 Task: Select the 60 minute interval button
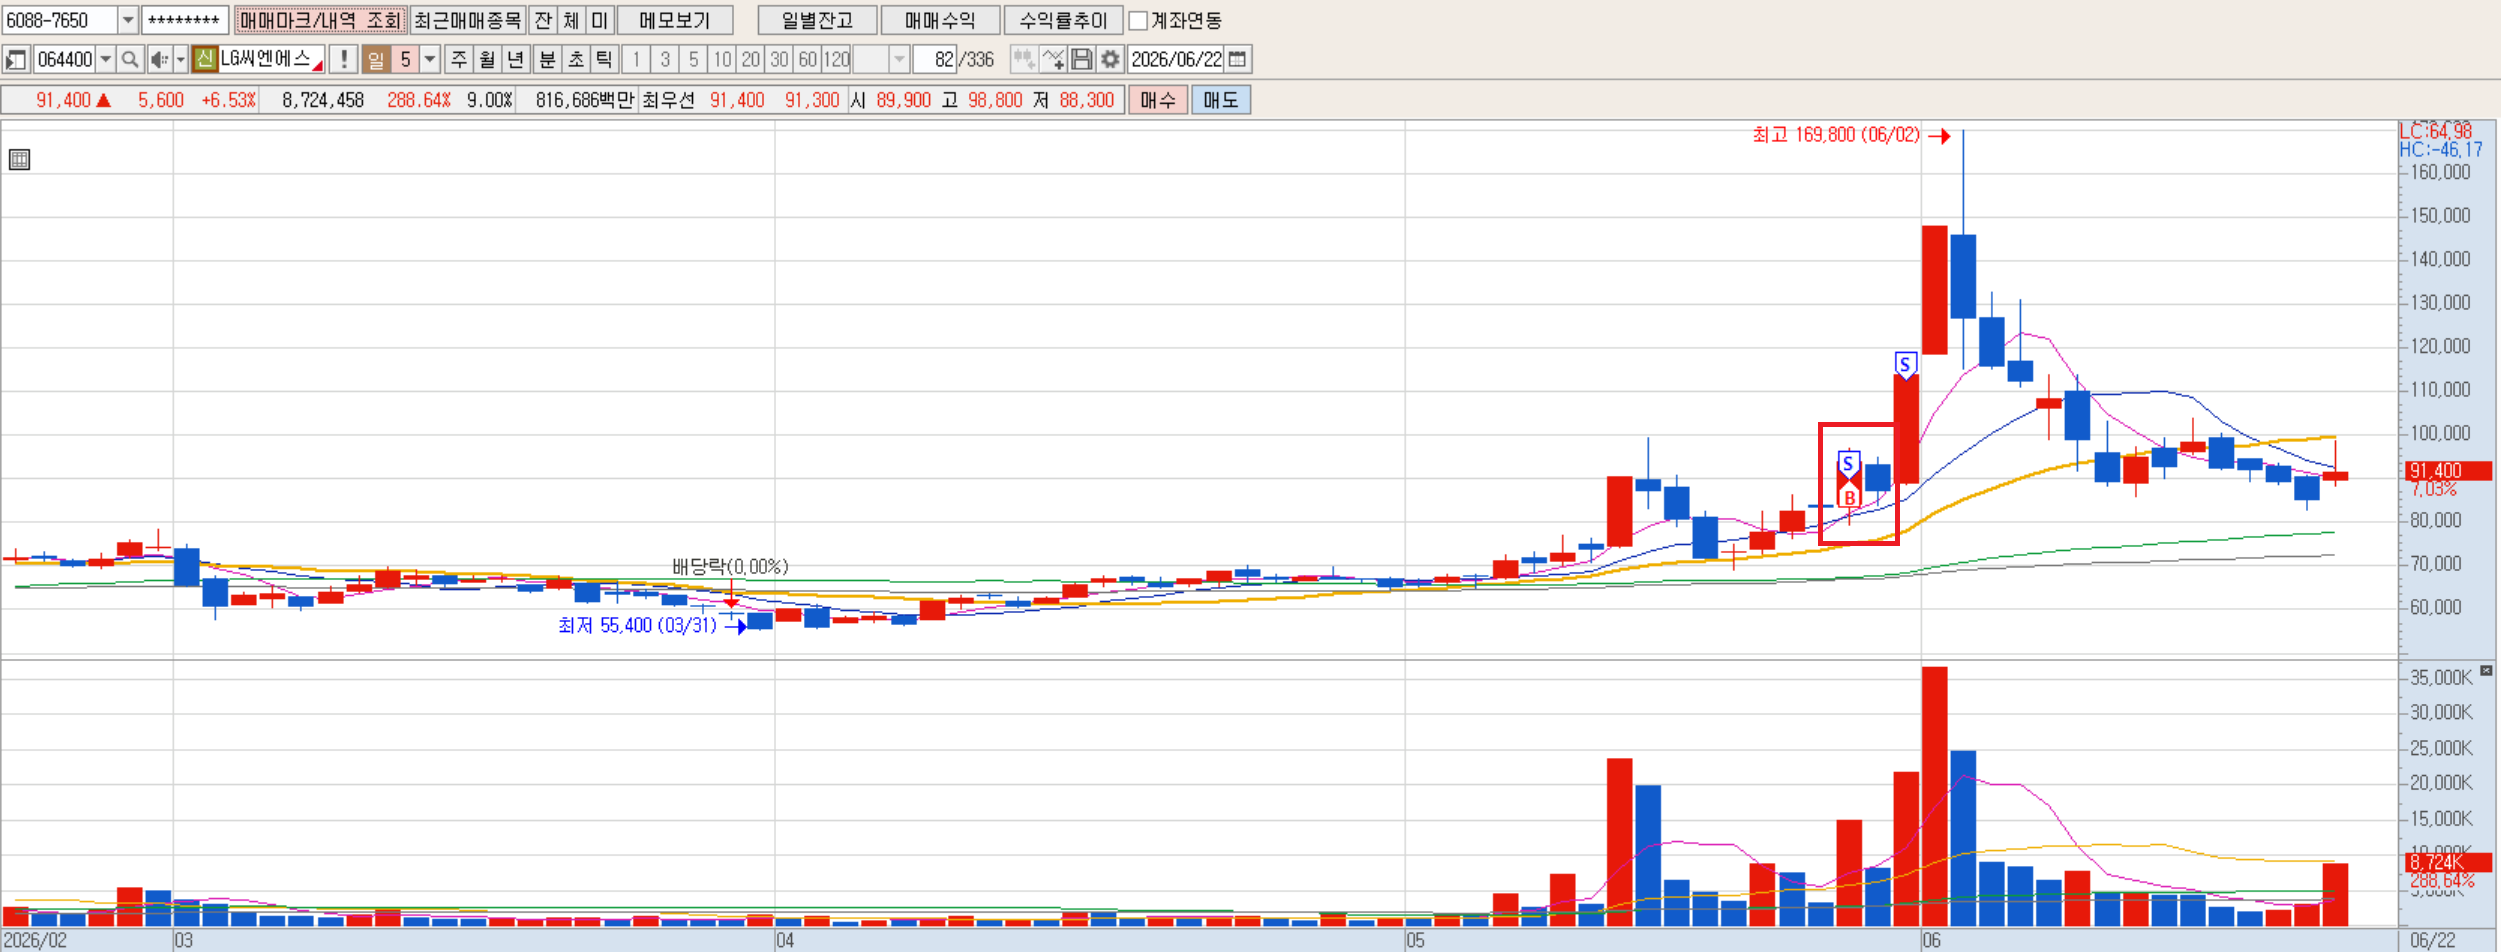(807, 60)
